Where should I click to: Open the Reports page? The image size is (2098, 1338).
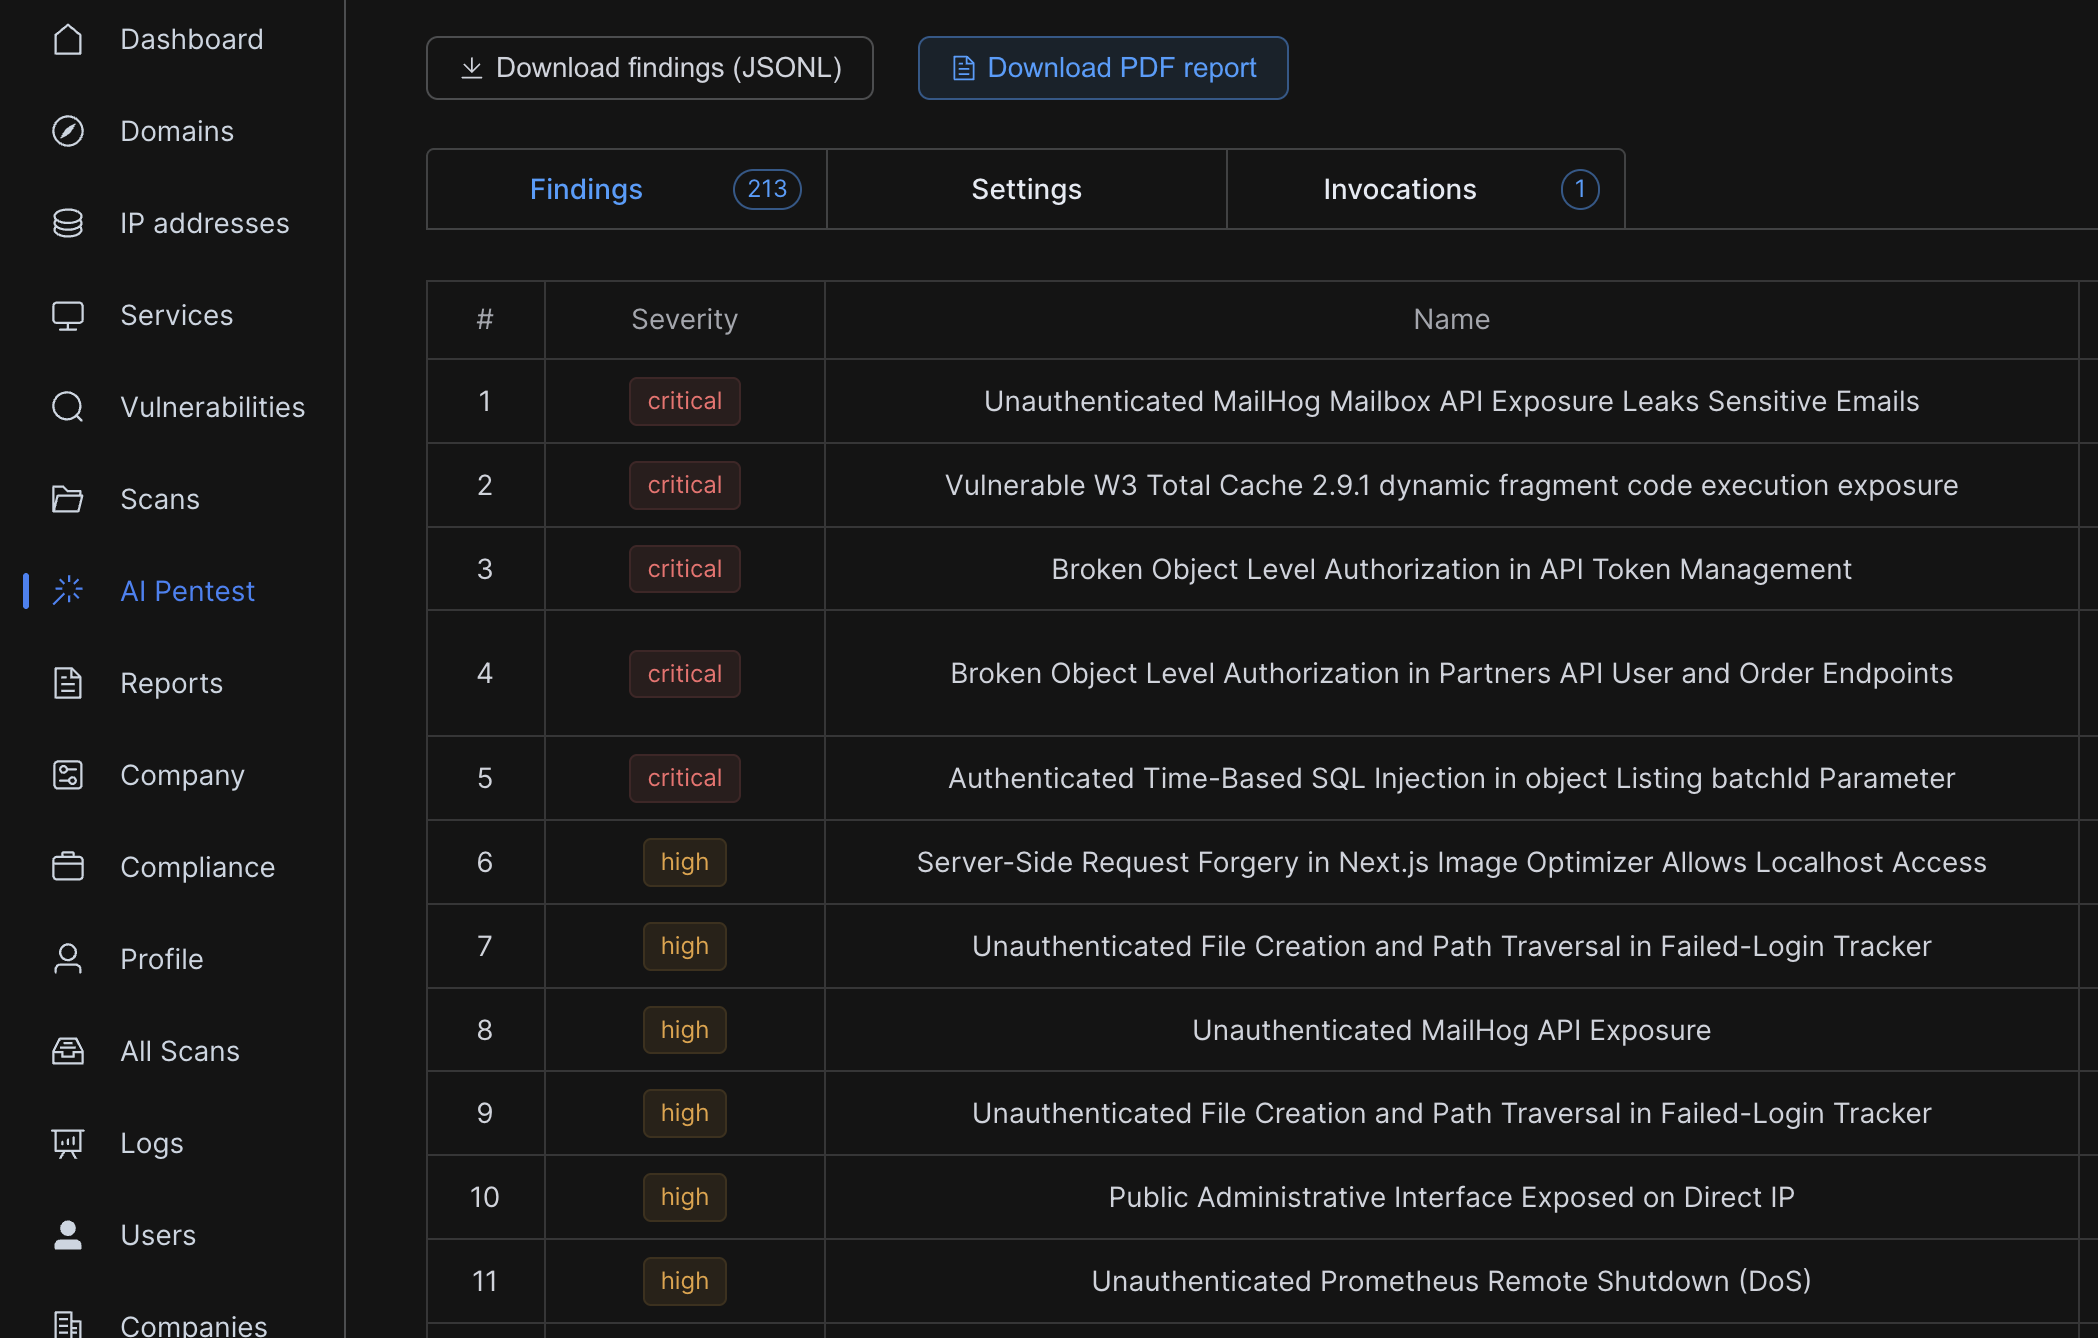point(172,683)
